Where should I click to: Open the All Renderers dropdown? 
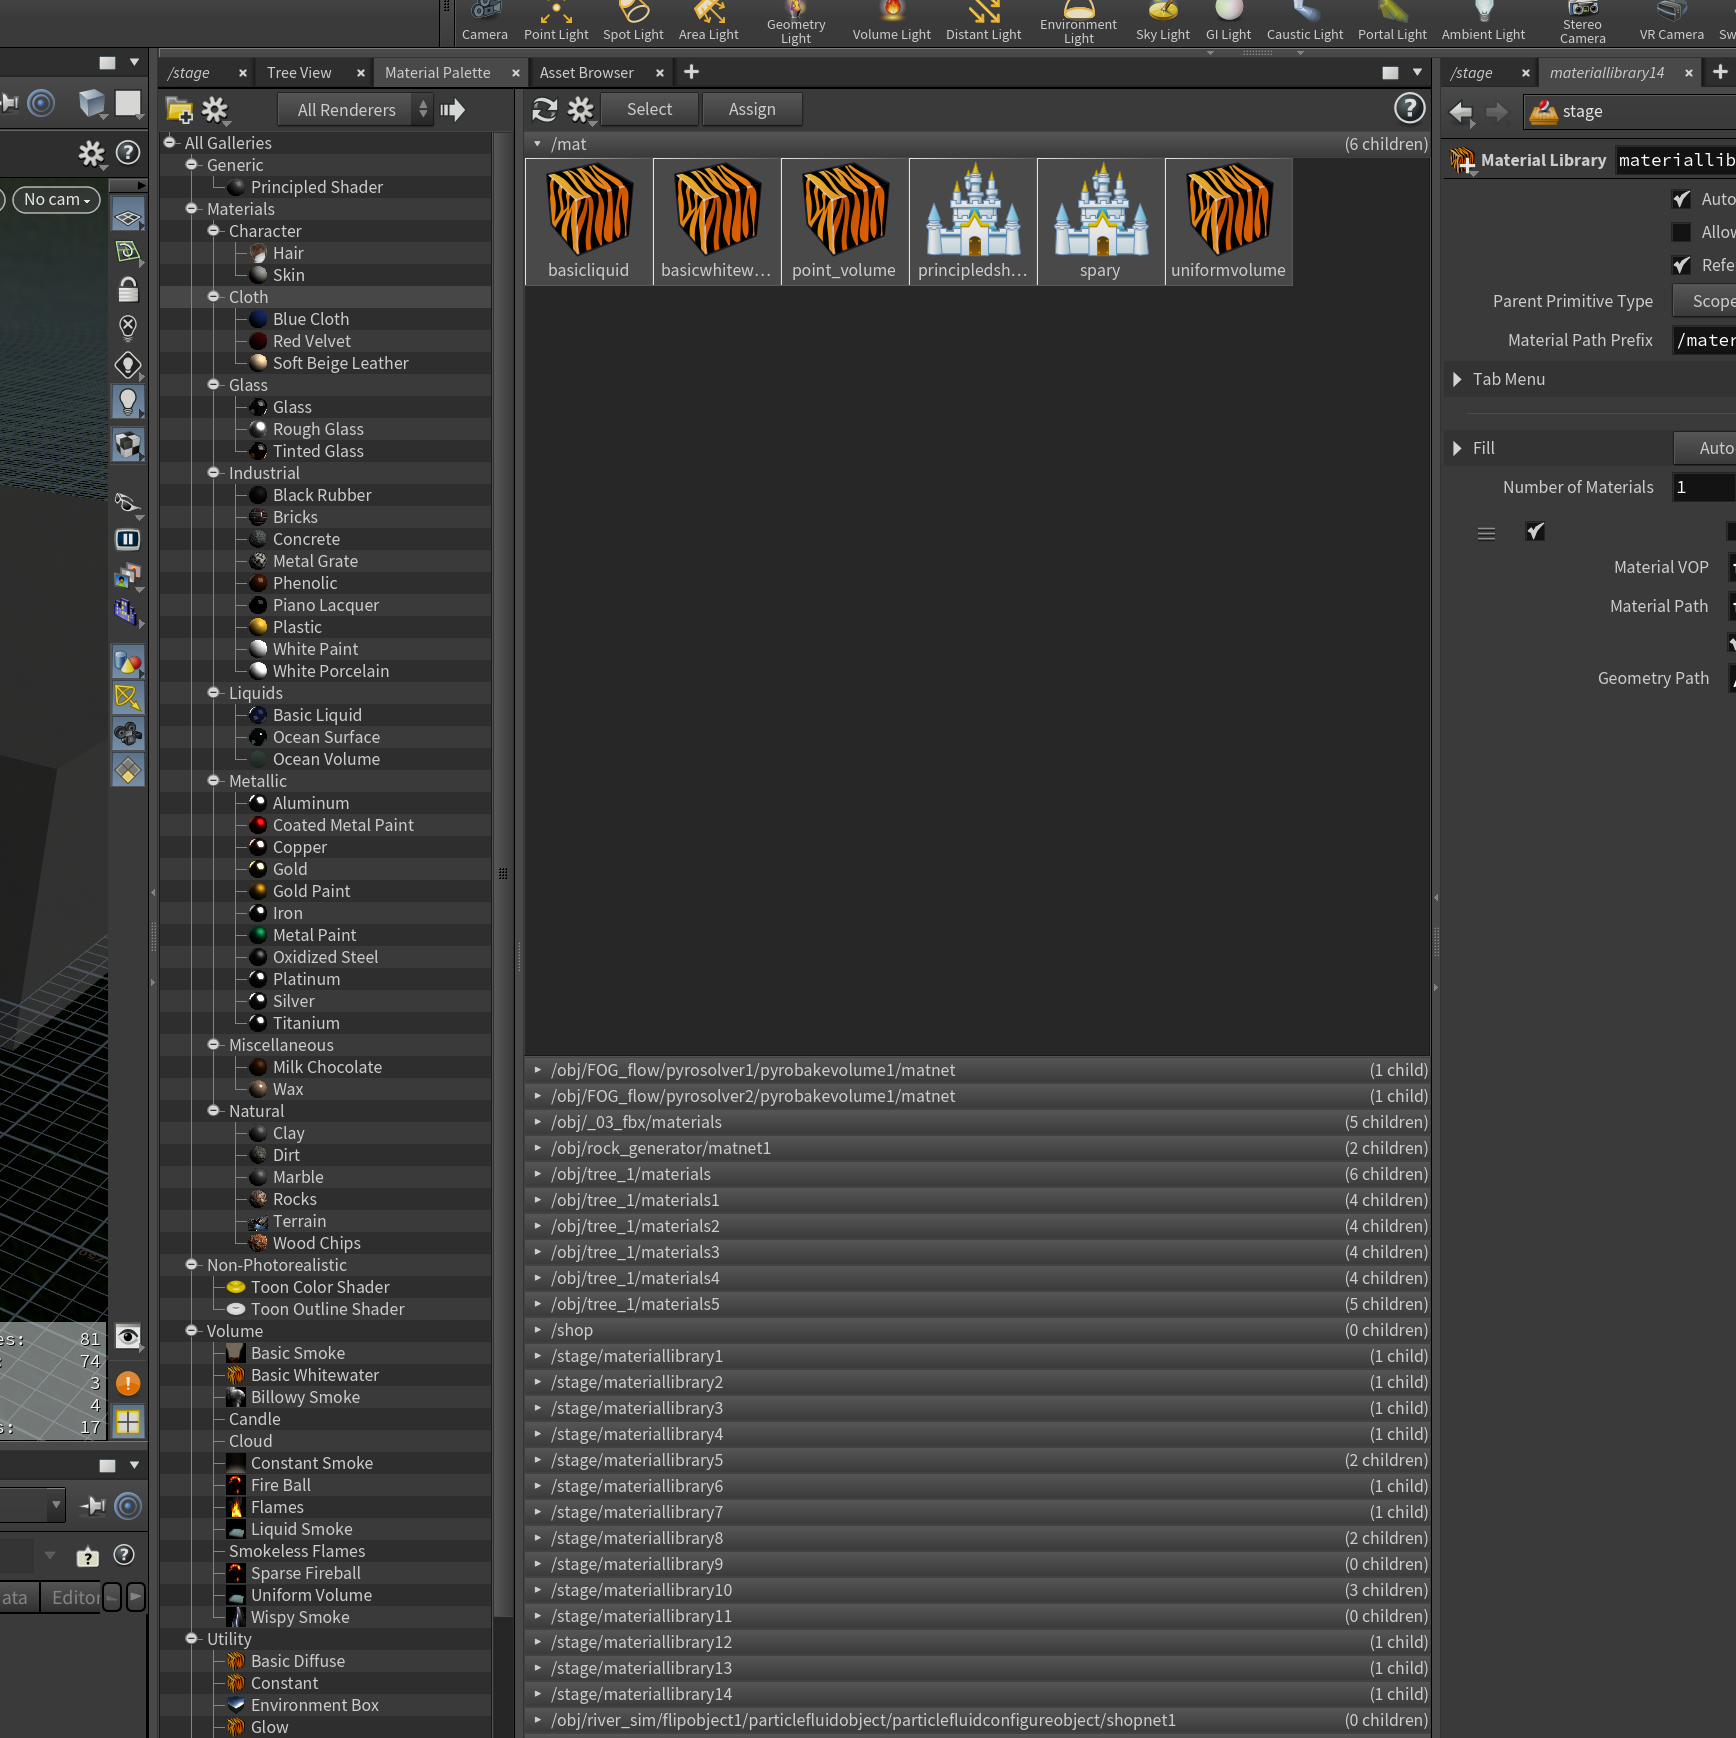pyautogui.click(x=354, y=110)
